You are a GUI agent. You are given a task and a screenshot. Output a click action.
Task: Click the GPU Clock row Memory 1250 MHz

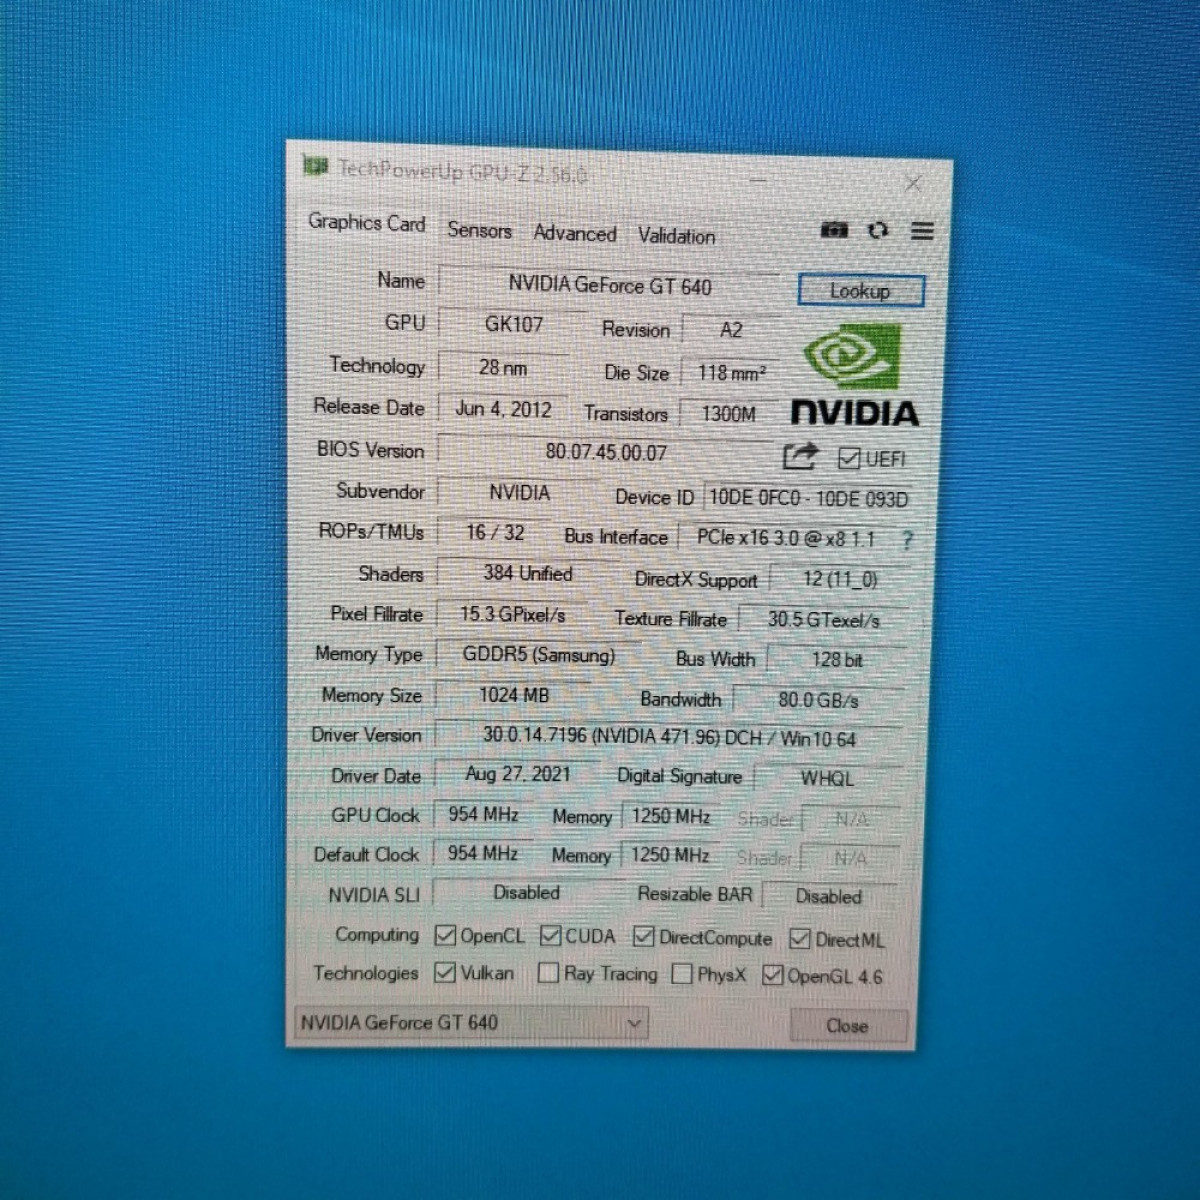(670, 816)
